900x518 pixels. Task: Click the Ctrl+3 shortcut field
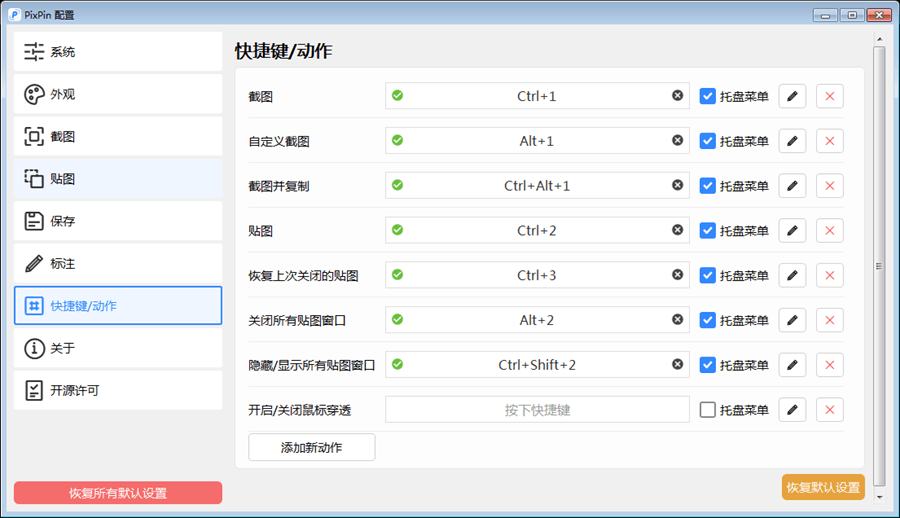(537, 275)
